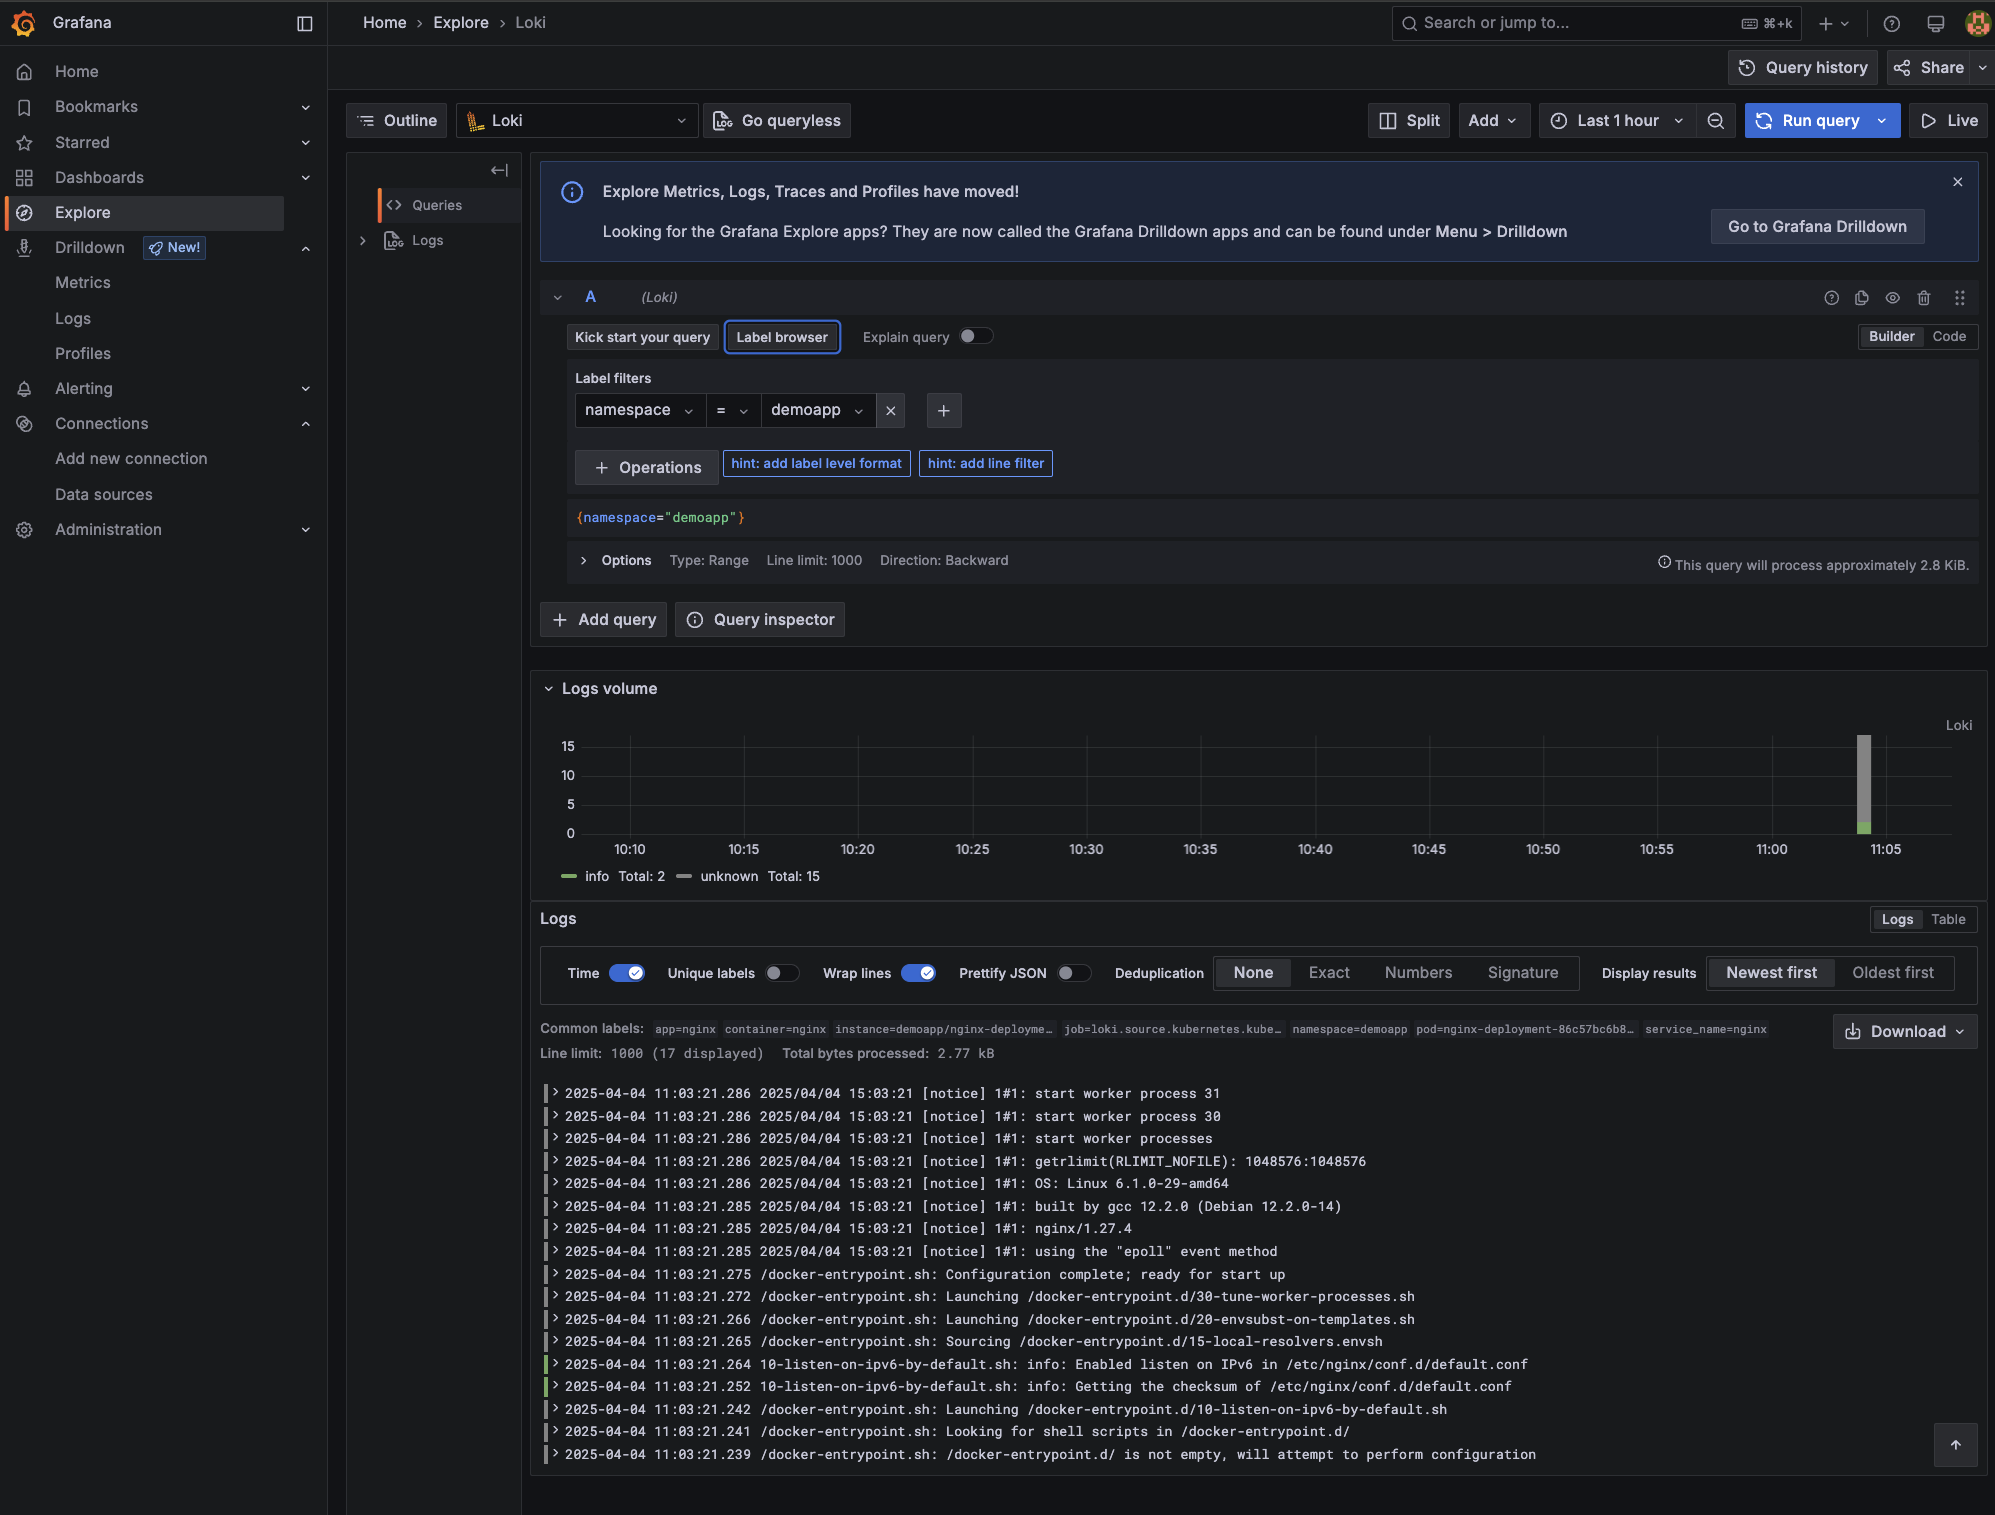Click the gray bar in Logs volume
This screenshot has width=1995, height=1515.
(x=1863, y=777)
